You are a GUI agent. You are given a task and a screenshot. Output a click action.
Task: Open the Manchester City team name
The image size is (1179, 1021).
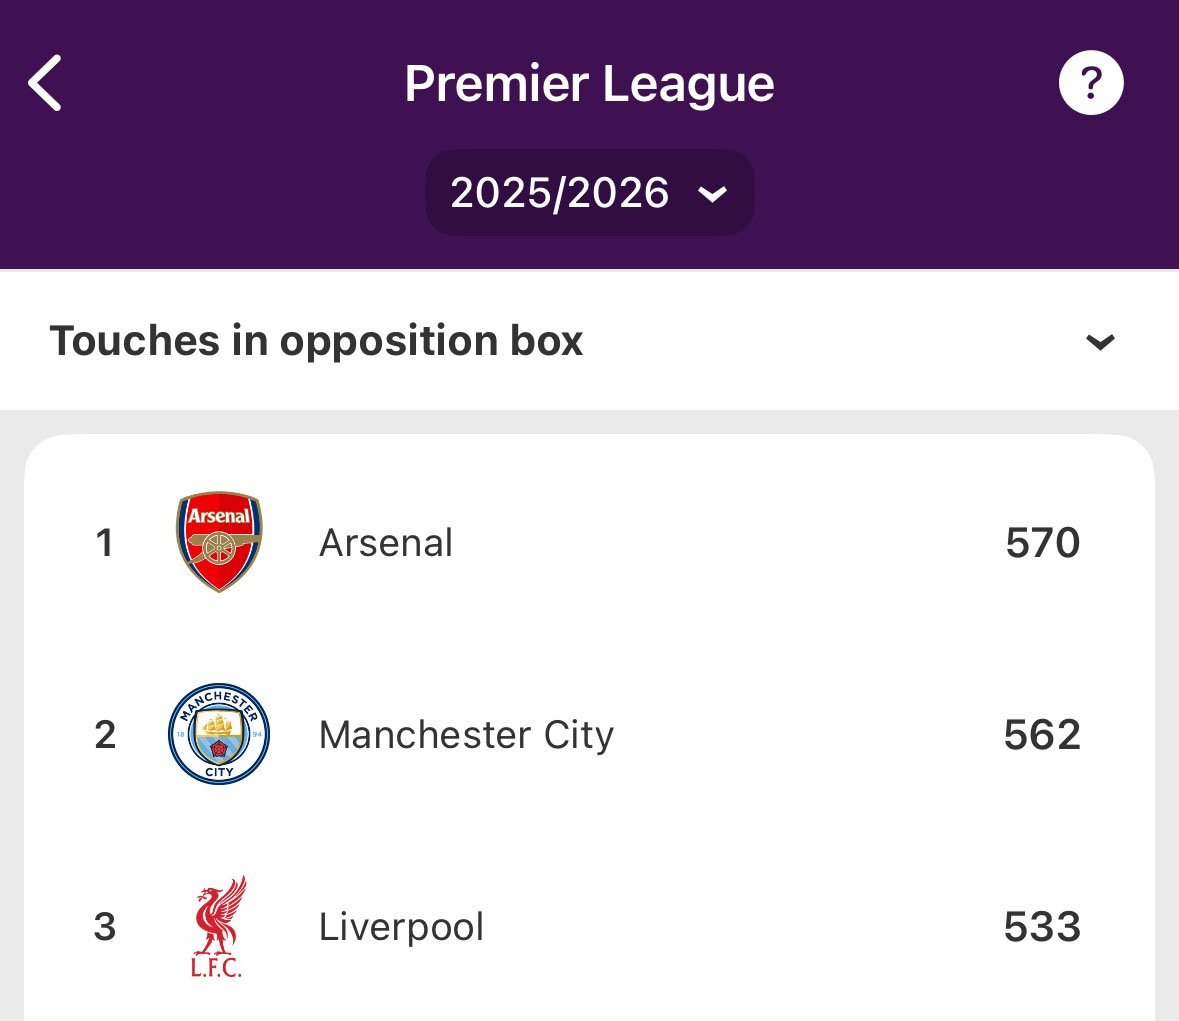click(x=466, y=735)
